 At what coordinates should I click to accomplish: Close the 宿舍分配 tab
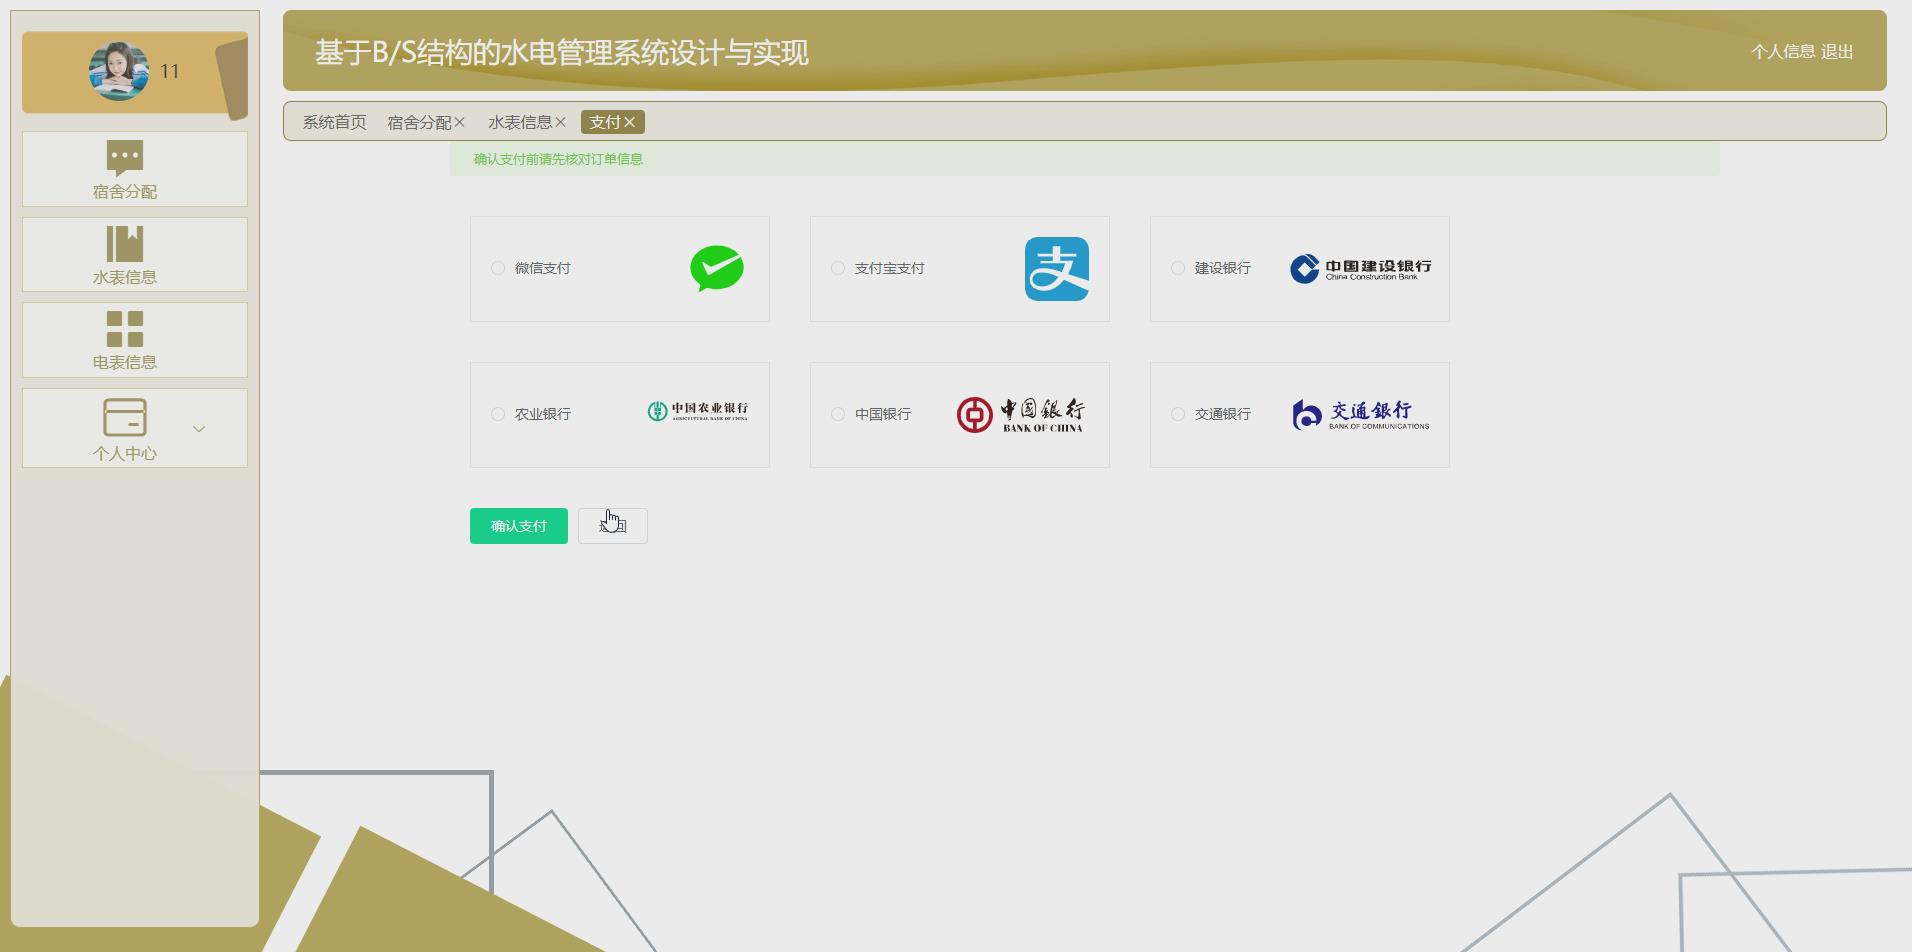[x=460, y=122]
